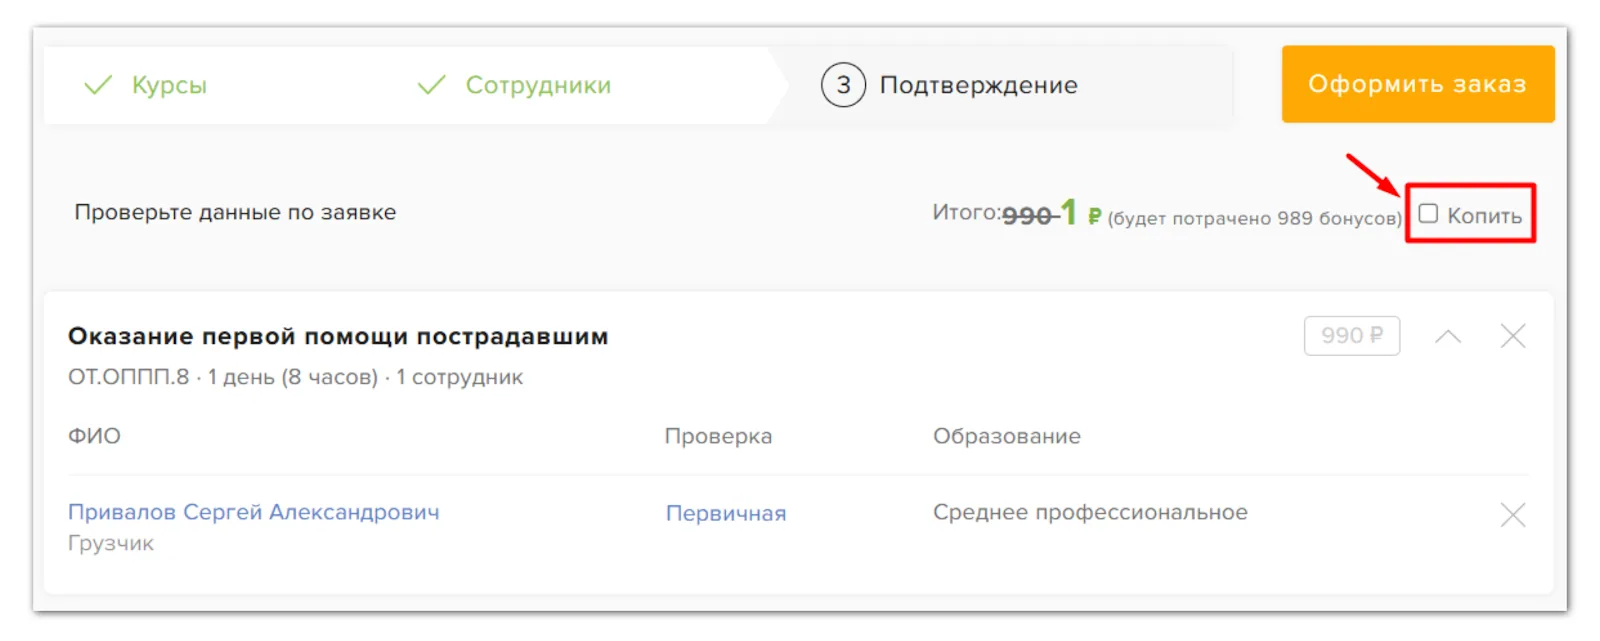Viewport: 1600px width, 641px height.
Task: Click the Оформить заказ button
Action: pyautogui.click(x=1417, y=84)
